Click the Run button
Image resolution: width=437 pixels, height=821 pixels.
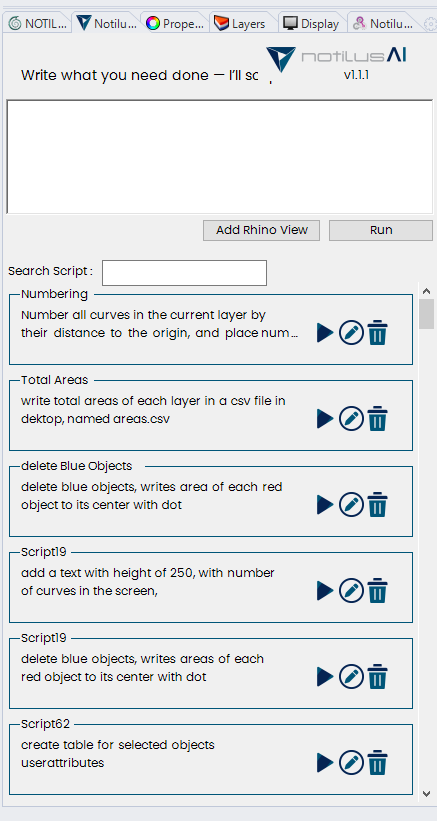point(381,230)
